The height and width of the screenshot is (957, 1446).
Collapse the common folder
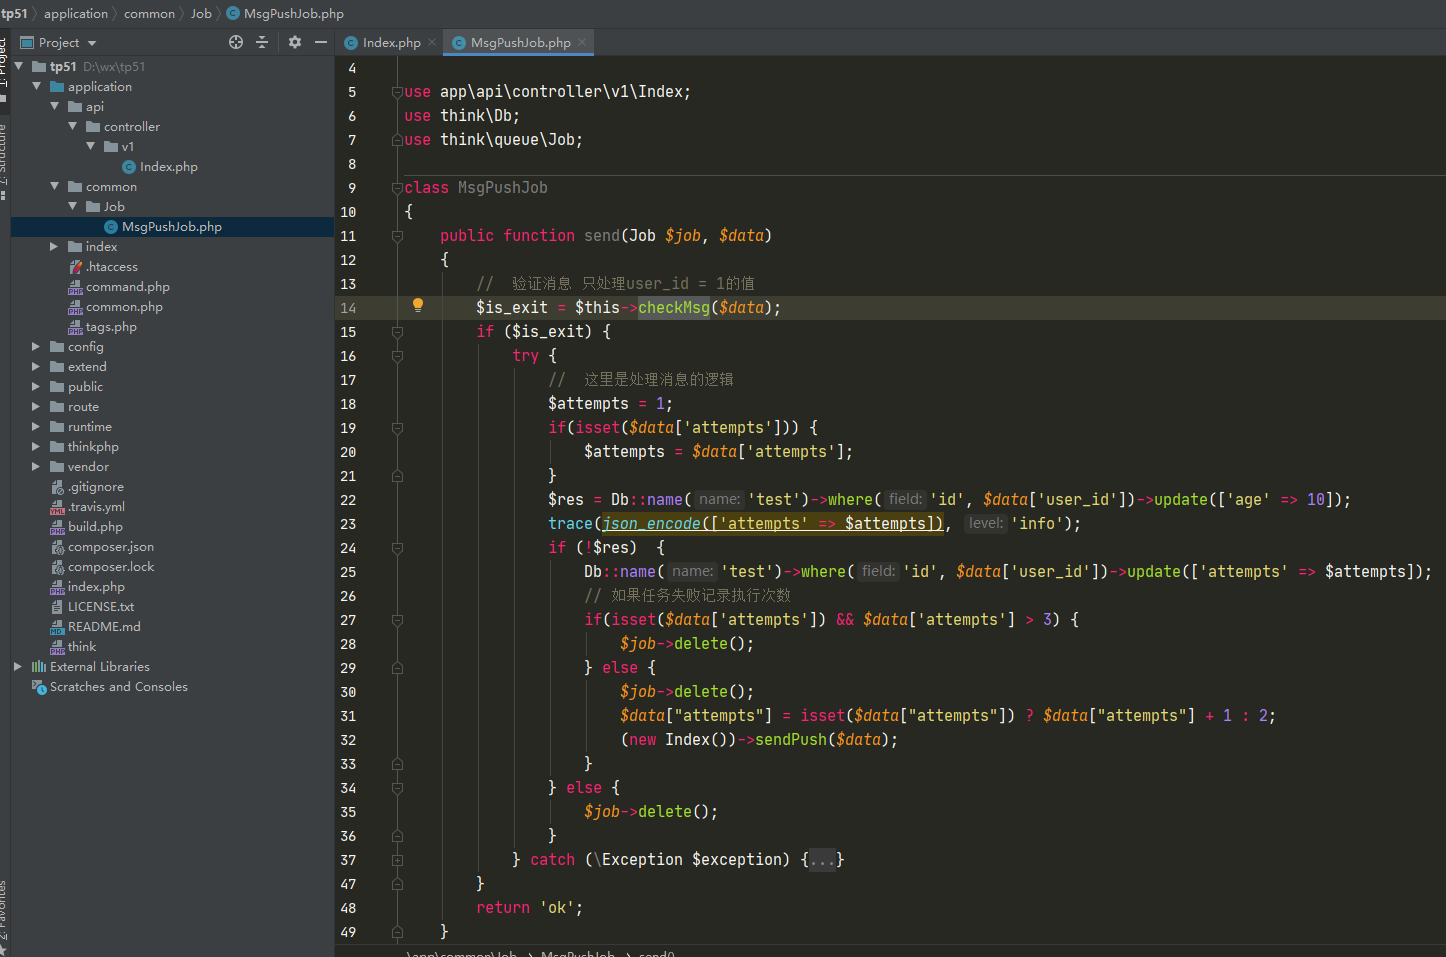(x=55, y=186)
